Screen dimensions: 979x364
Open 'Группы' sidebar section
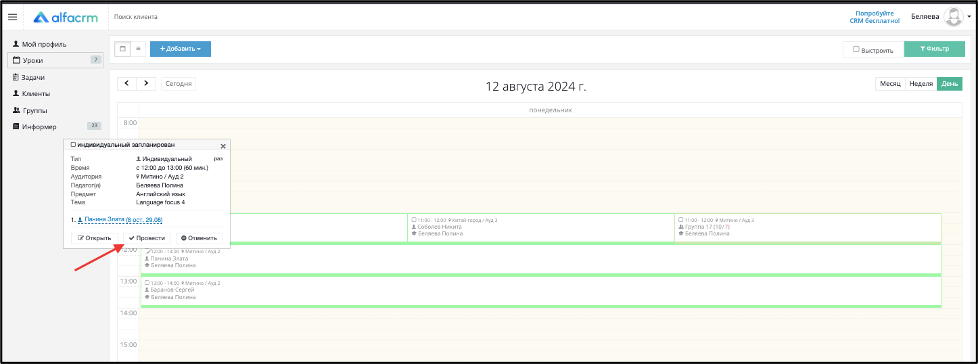click(31, 111)
